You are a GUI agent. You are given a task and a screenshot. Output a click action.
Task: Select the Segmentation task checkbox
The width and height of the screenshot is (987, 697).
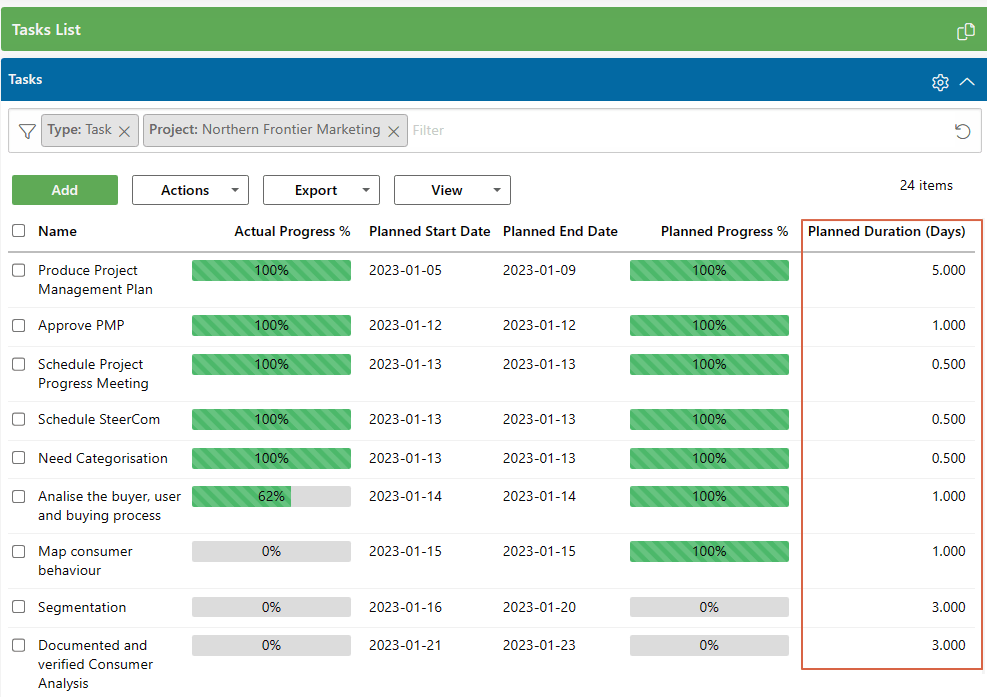click(17, 607)
